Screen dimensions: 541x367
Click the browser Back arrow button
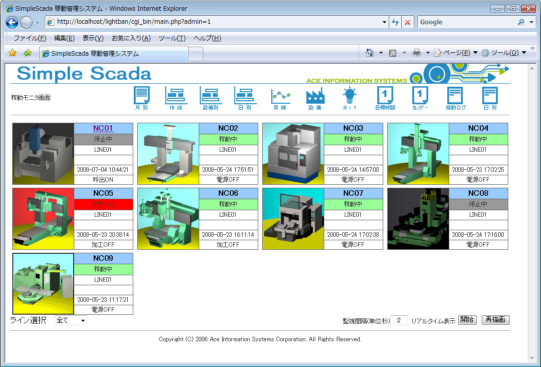point(12,23)
